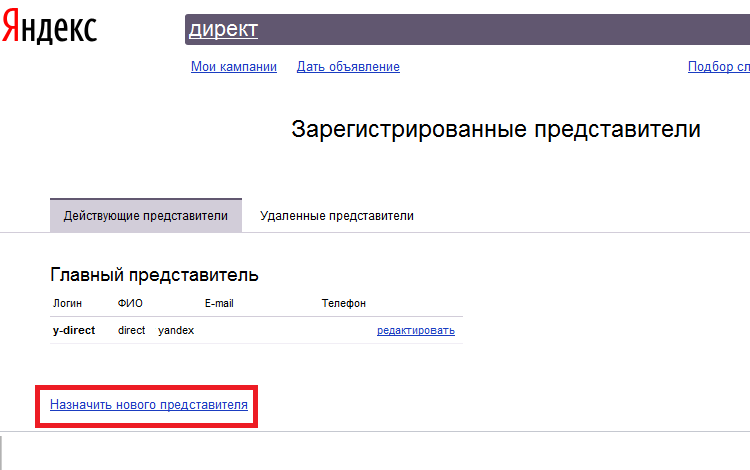The image size is (750, 470).
Task: Switch to Удаленные представители tab
Action: 337,216
